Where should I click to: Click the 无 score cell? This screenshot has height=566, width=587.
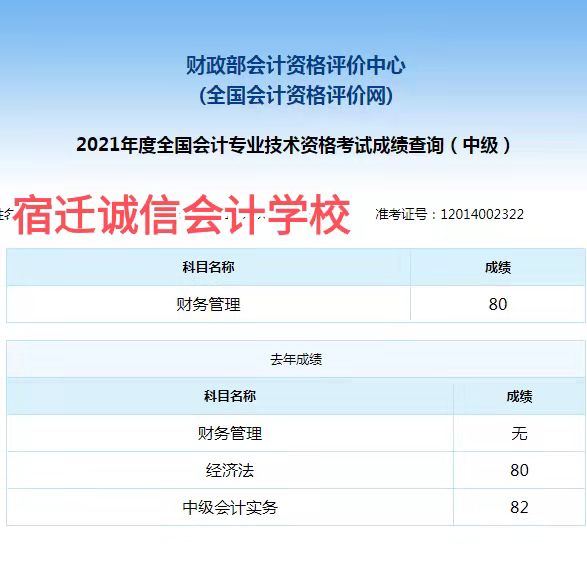click(x=519, y=433)
